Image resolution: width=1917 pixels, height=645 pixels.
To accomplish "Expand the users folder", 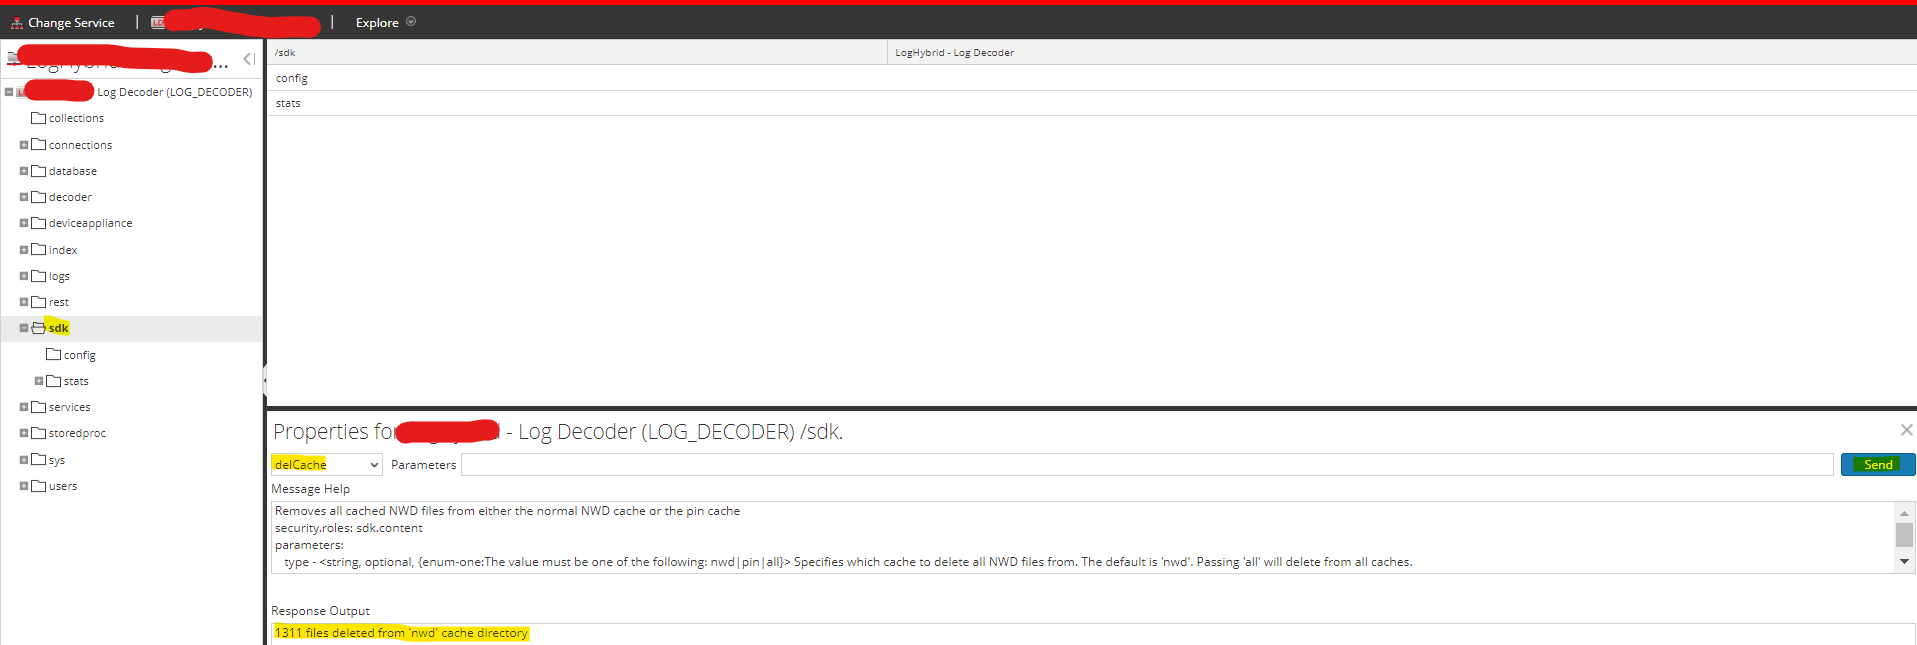I will tap(24, 486).
